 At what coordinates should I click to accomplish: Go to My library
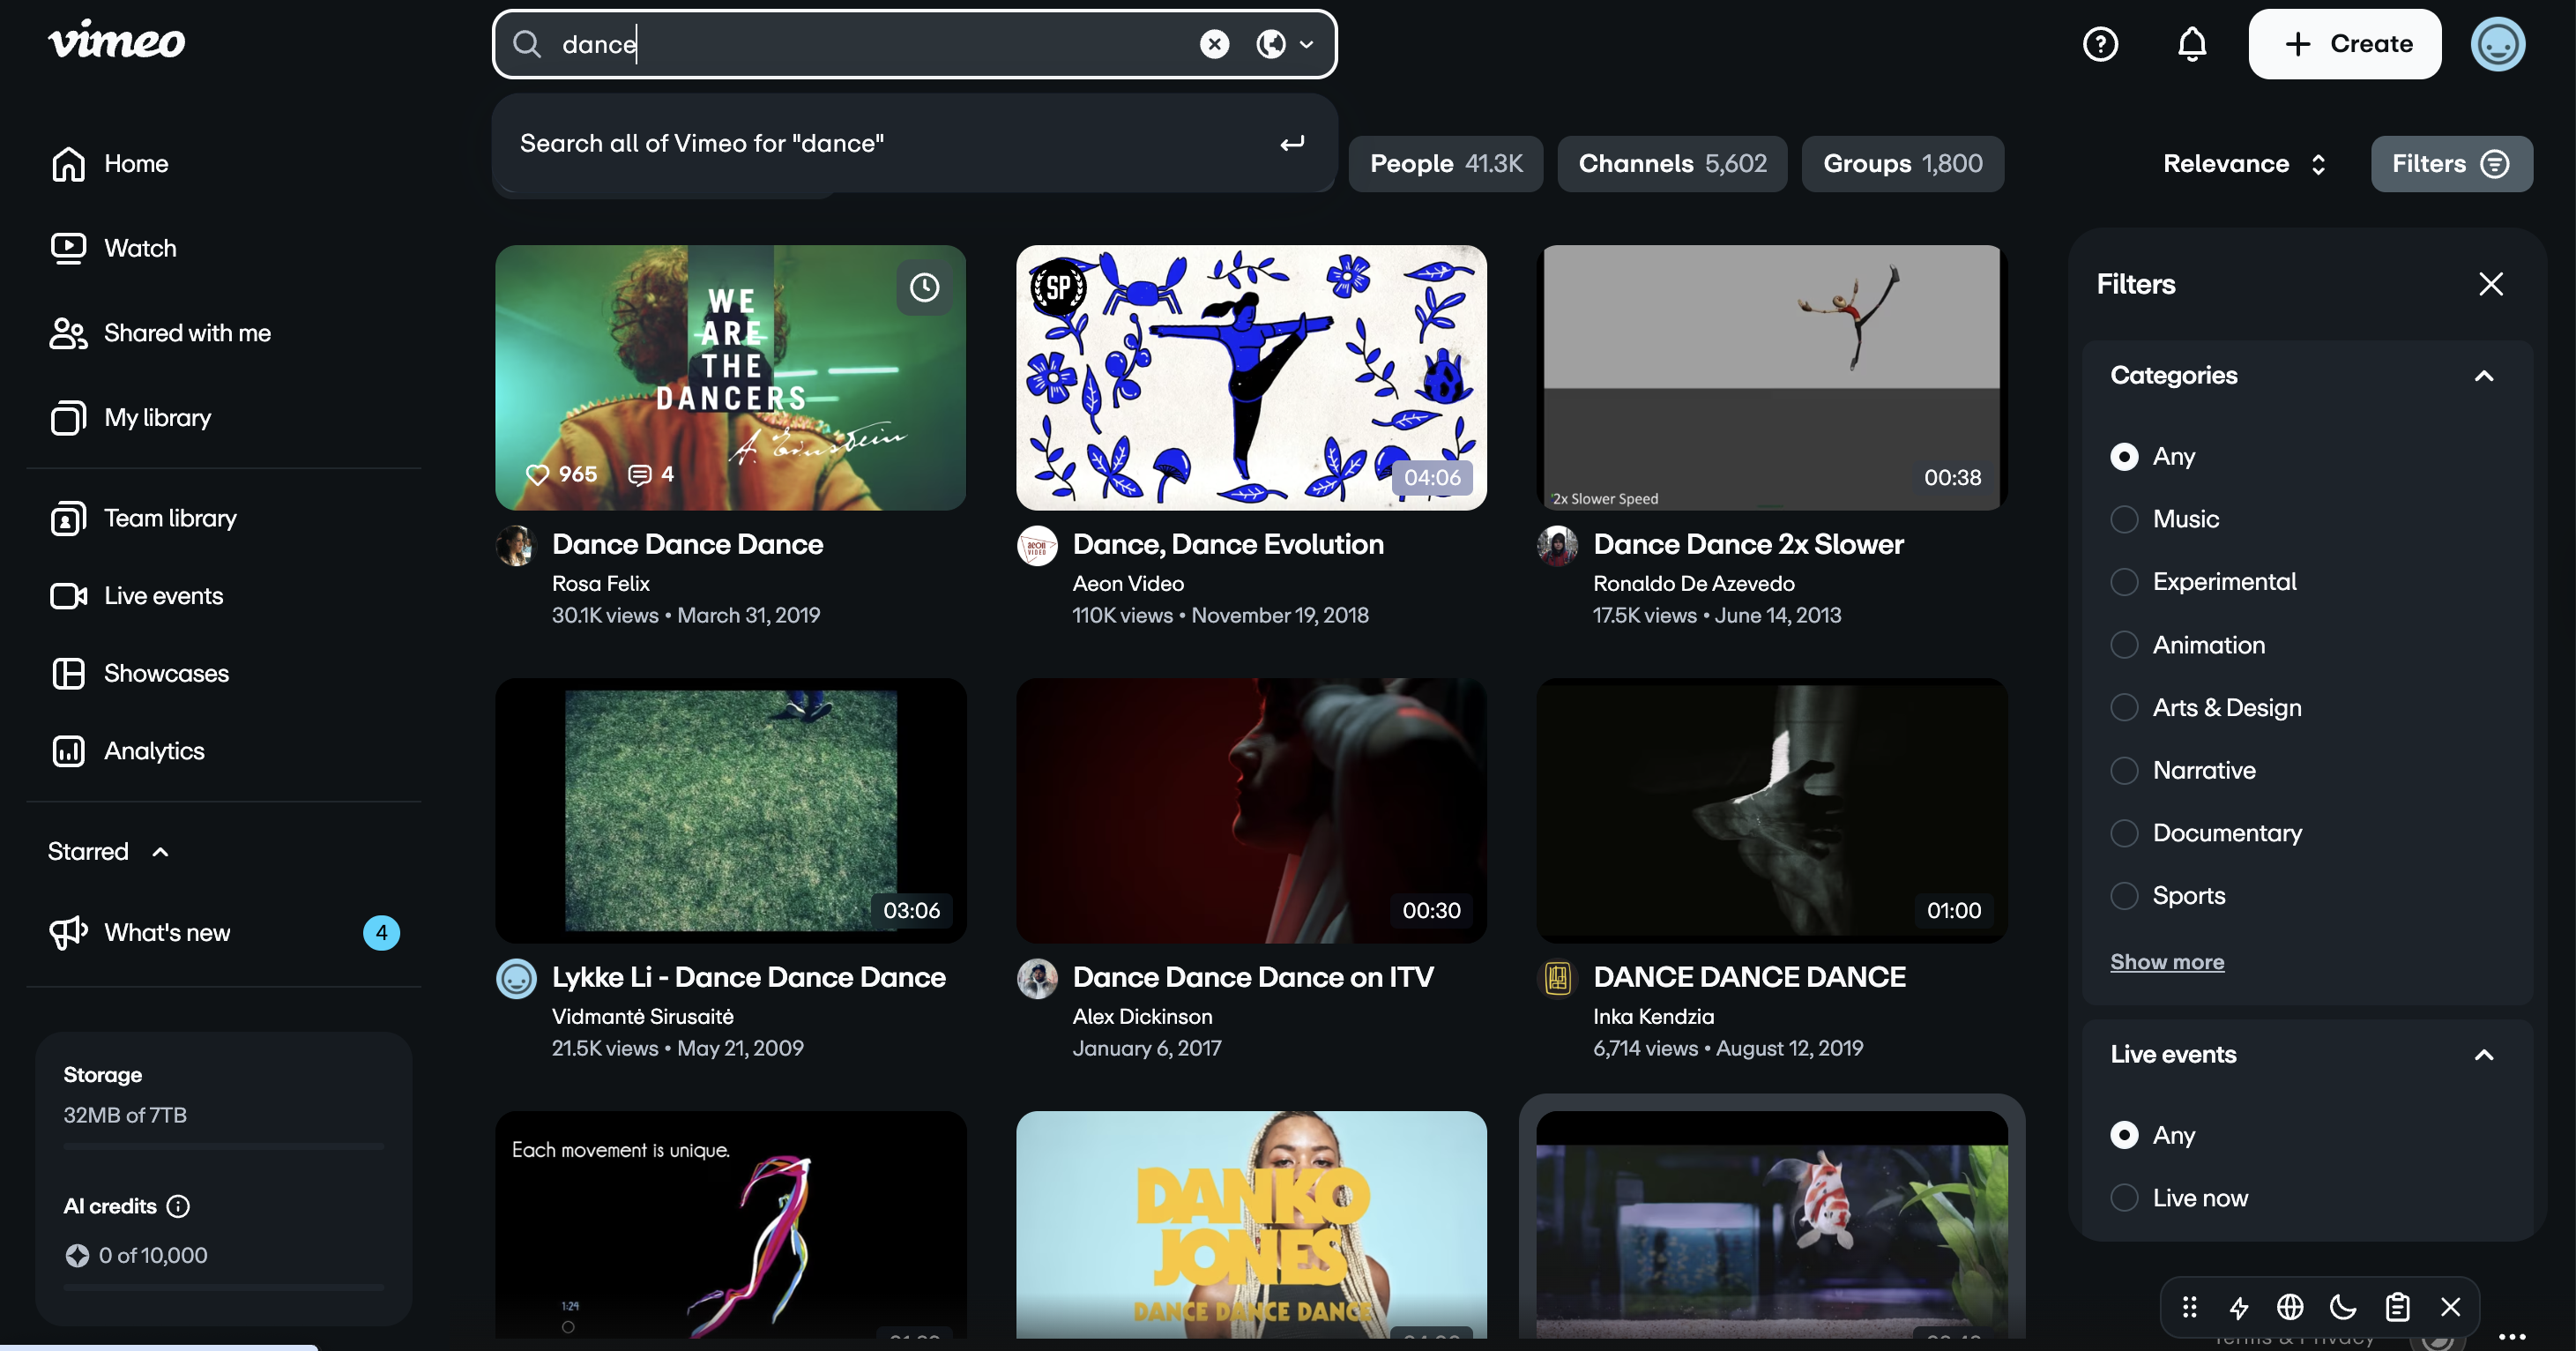(x=158, y=417)
